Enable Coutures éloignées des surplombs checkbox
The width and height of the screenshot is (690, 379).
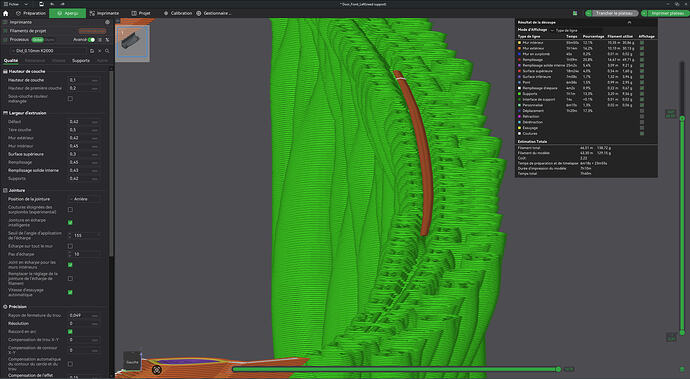[70, 210]
